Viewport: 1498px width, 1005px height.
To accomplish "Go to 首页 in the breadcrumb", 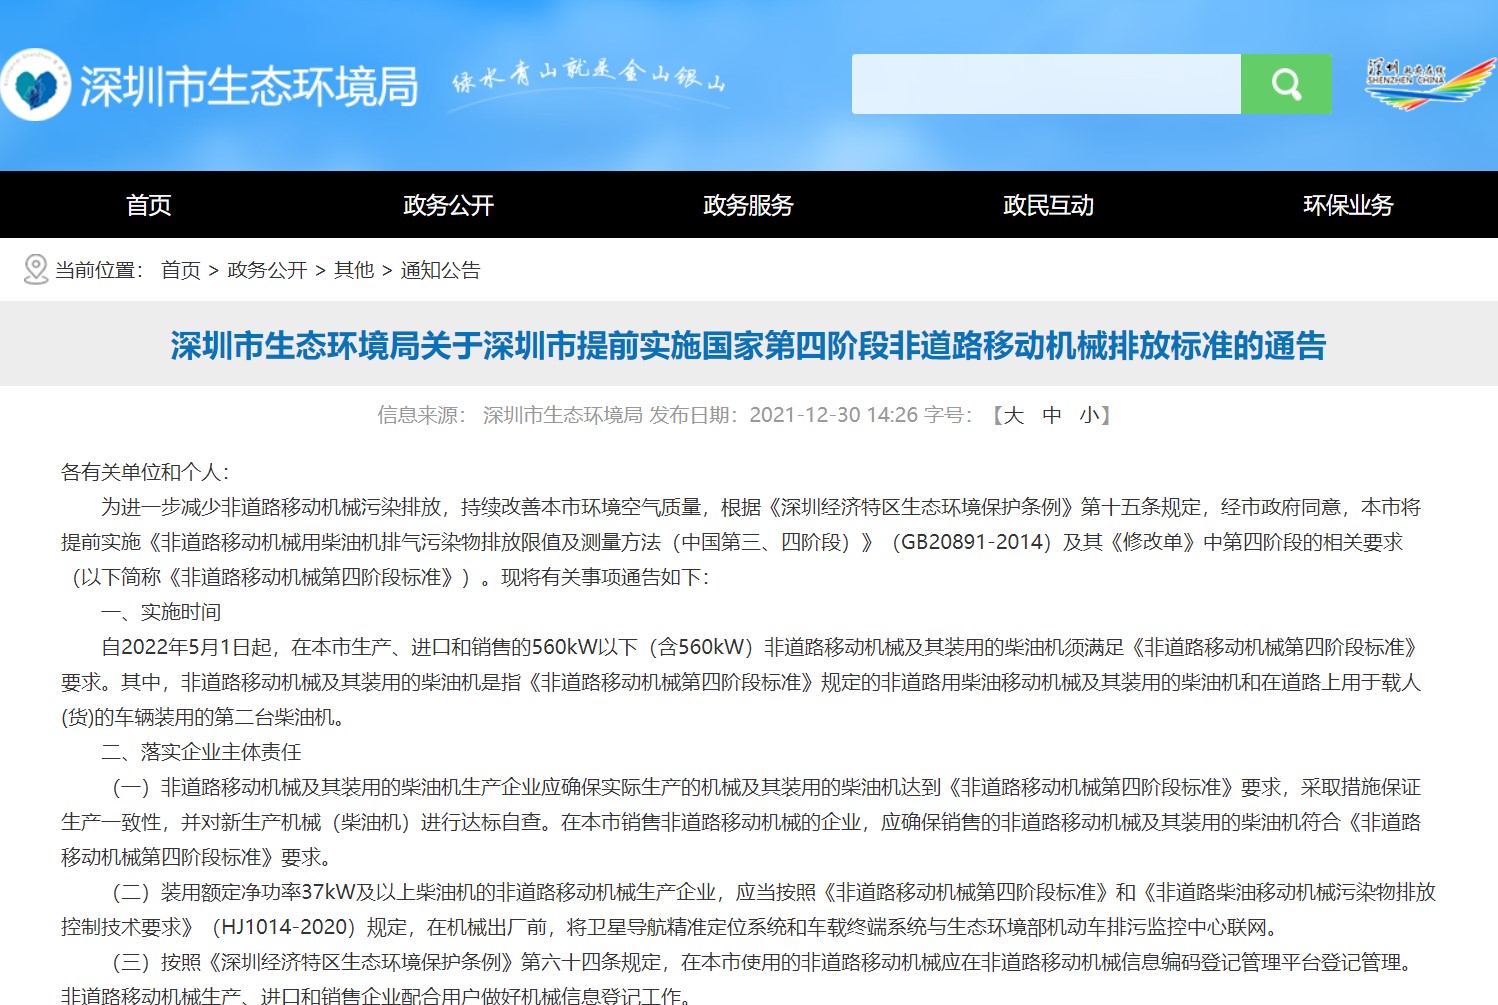I will coord(181,270).
